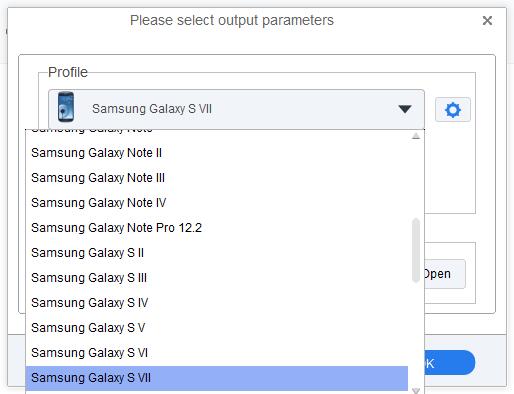Close the output parameters dialog

487,21
